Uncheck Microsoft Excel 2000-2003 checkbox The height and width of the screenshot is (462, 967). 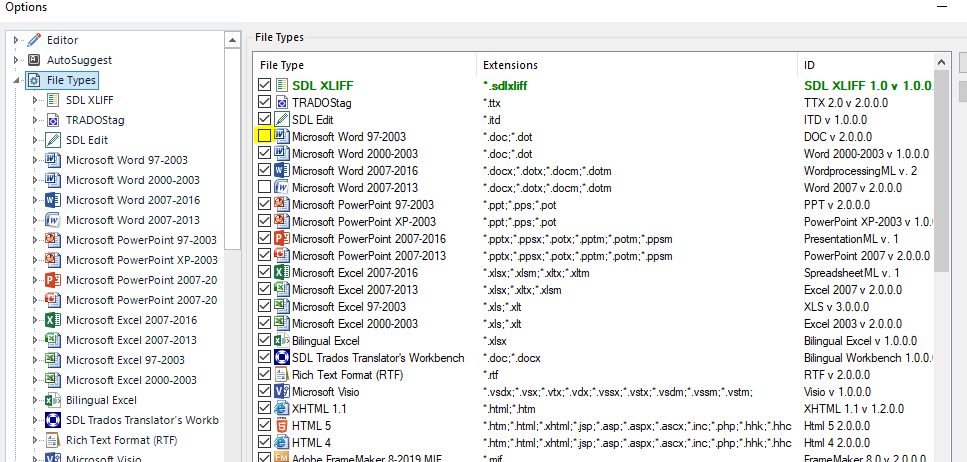tap(265, 324)
